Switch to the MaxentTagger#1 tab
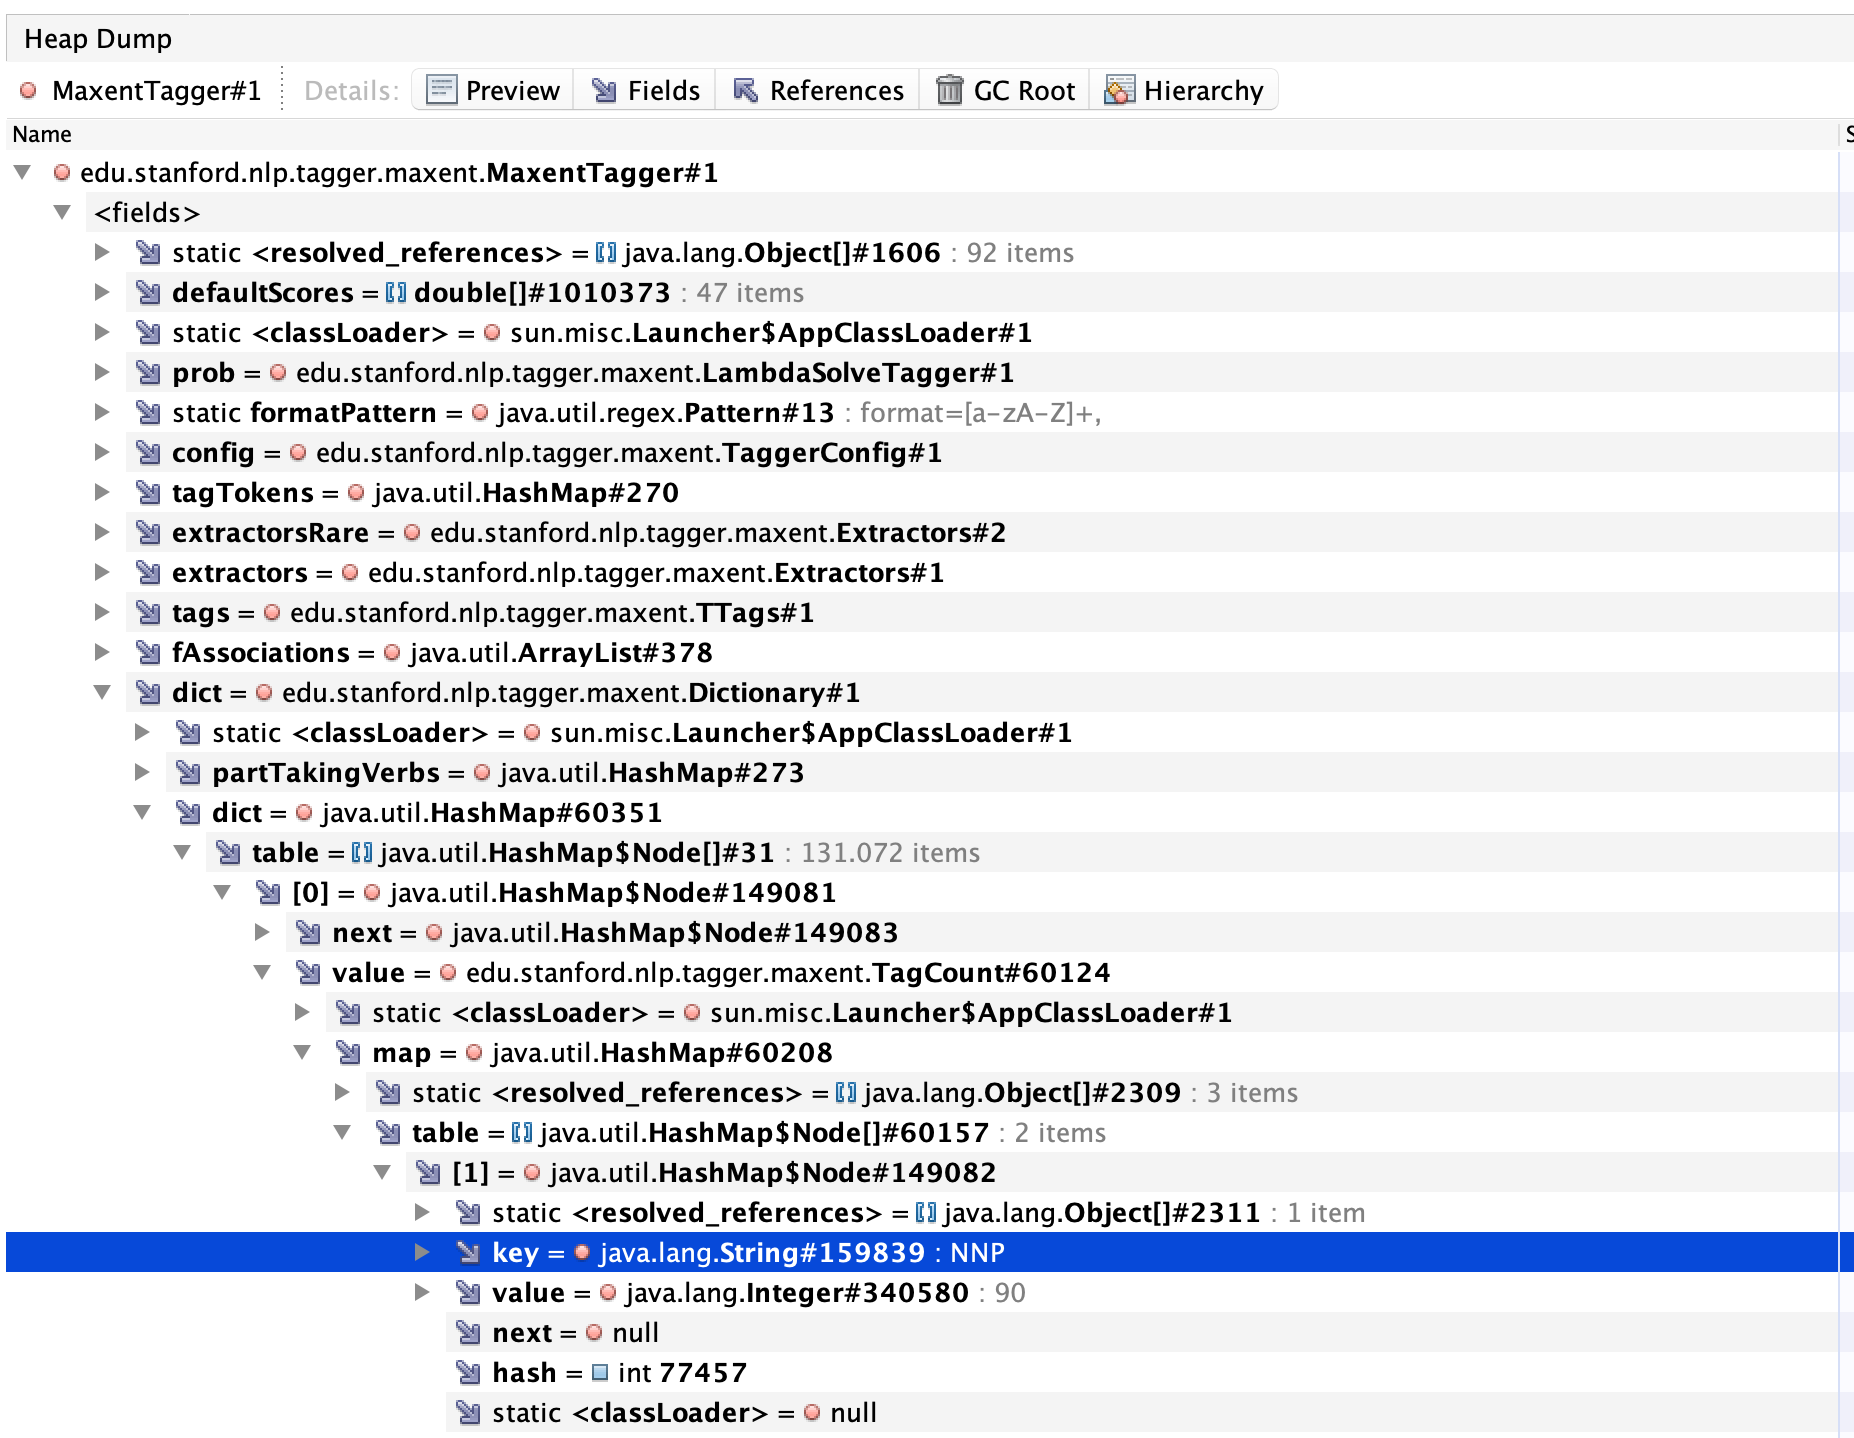The height and width of the screenshot is (1438, 1854). click(158, 90)
